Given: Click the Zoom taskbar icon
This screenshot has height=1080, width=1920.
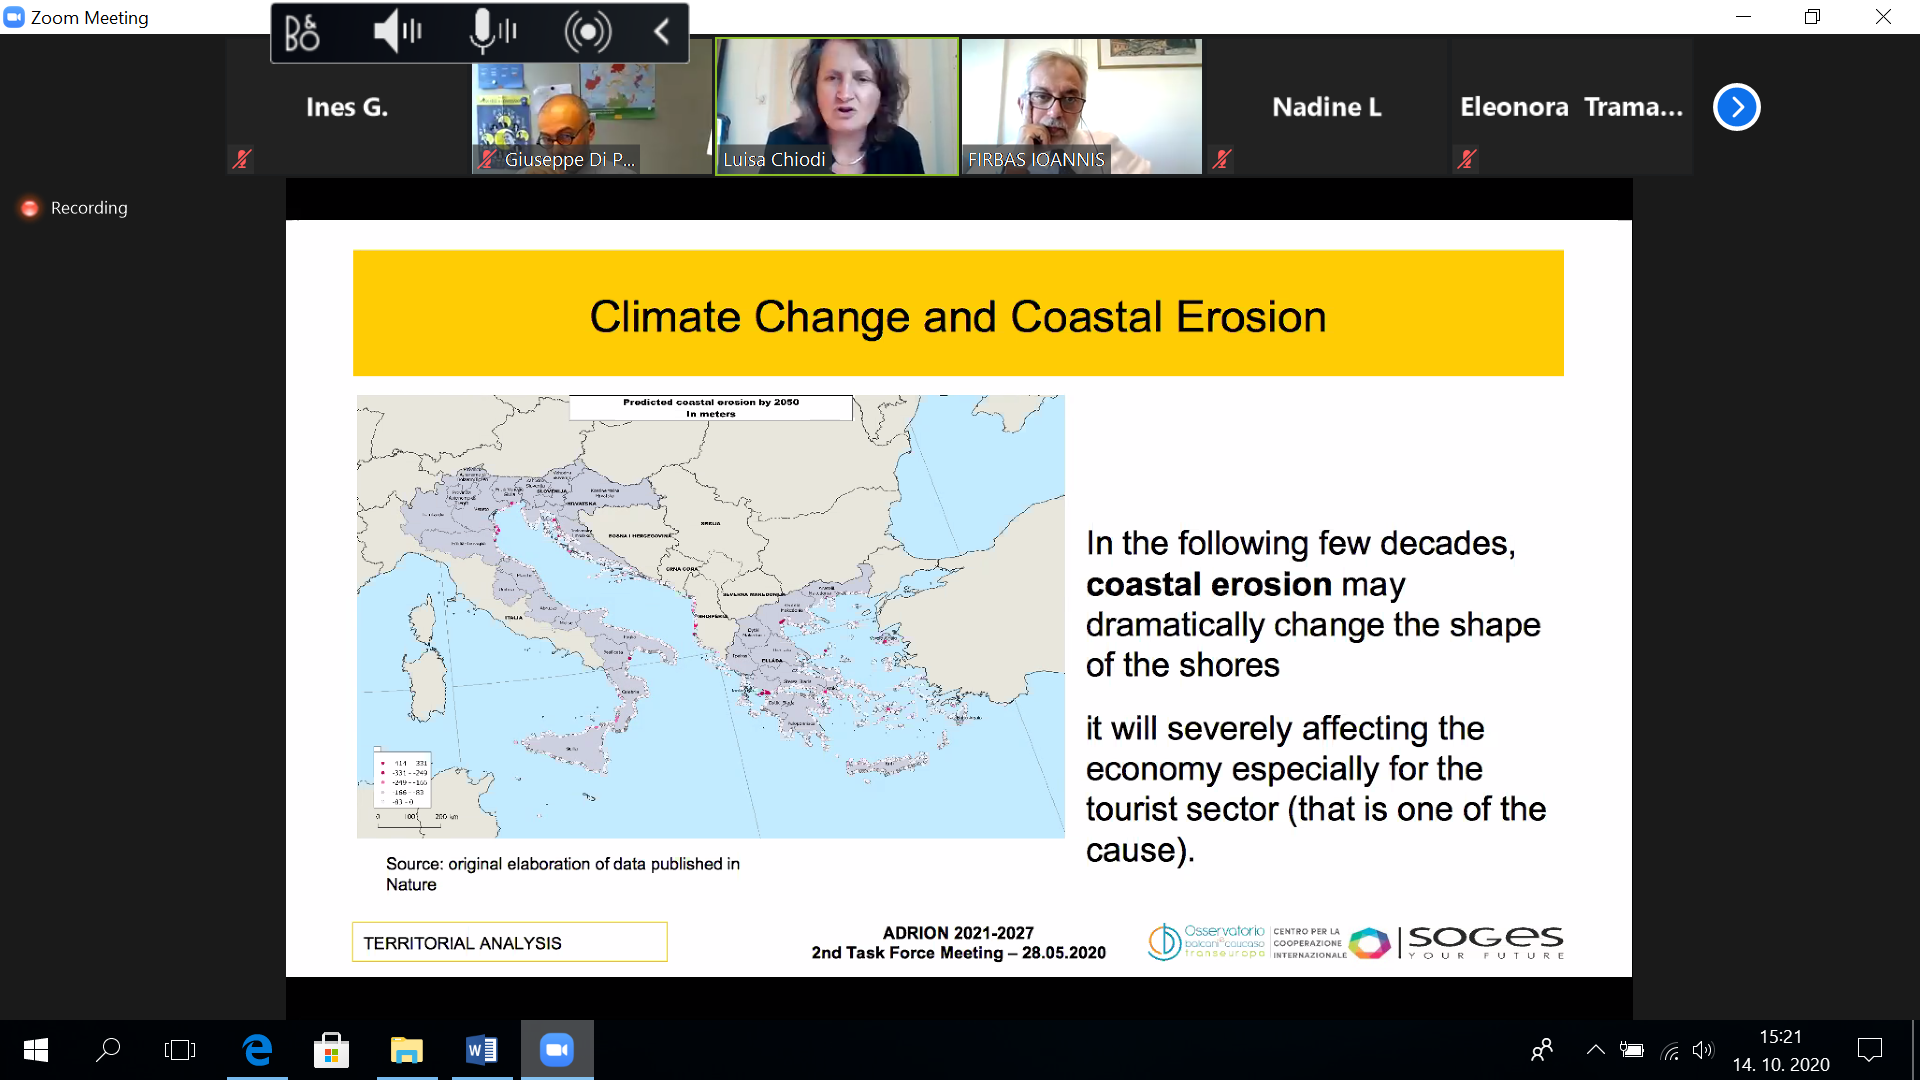Looking at the screenshot, I should pyautogui.click(x=556, y=1050).
